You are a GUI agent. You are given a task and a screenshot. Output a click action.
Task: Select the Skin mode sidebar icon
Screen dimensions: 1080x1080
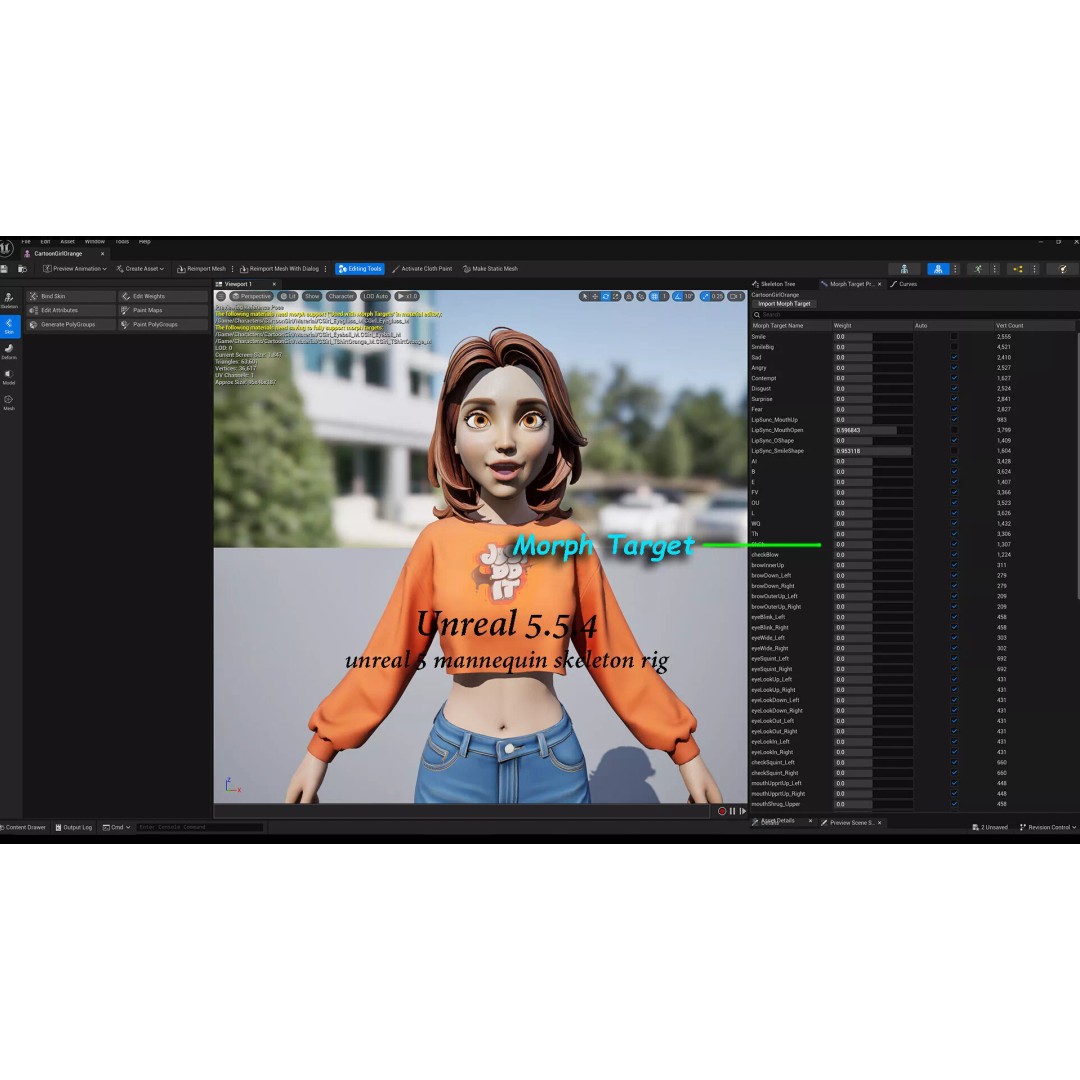click(9, 325)
